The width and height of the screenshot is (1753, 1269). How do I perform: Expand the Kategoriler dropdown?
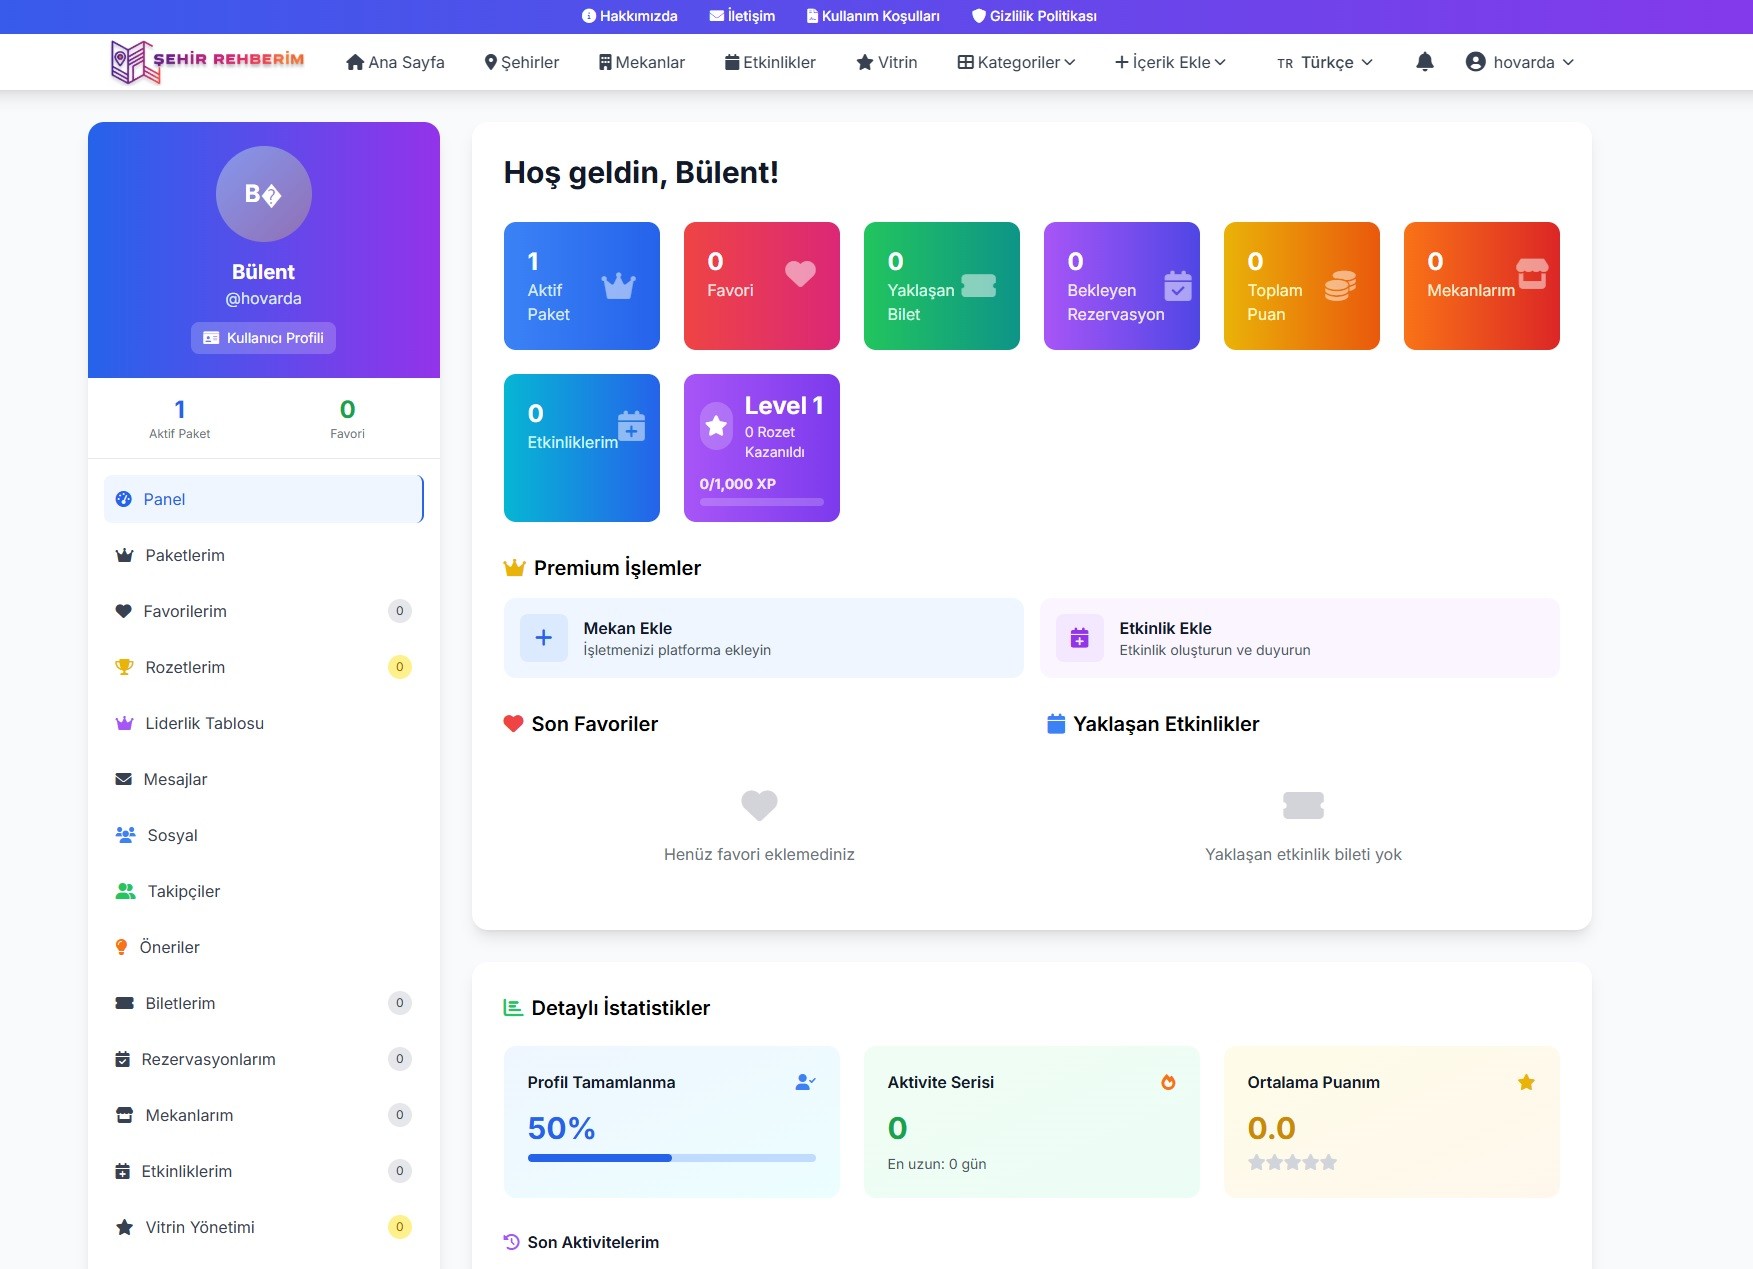[1016, 62]
